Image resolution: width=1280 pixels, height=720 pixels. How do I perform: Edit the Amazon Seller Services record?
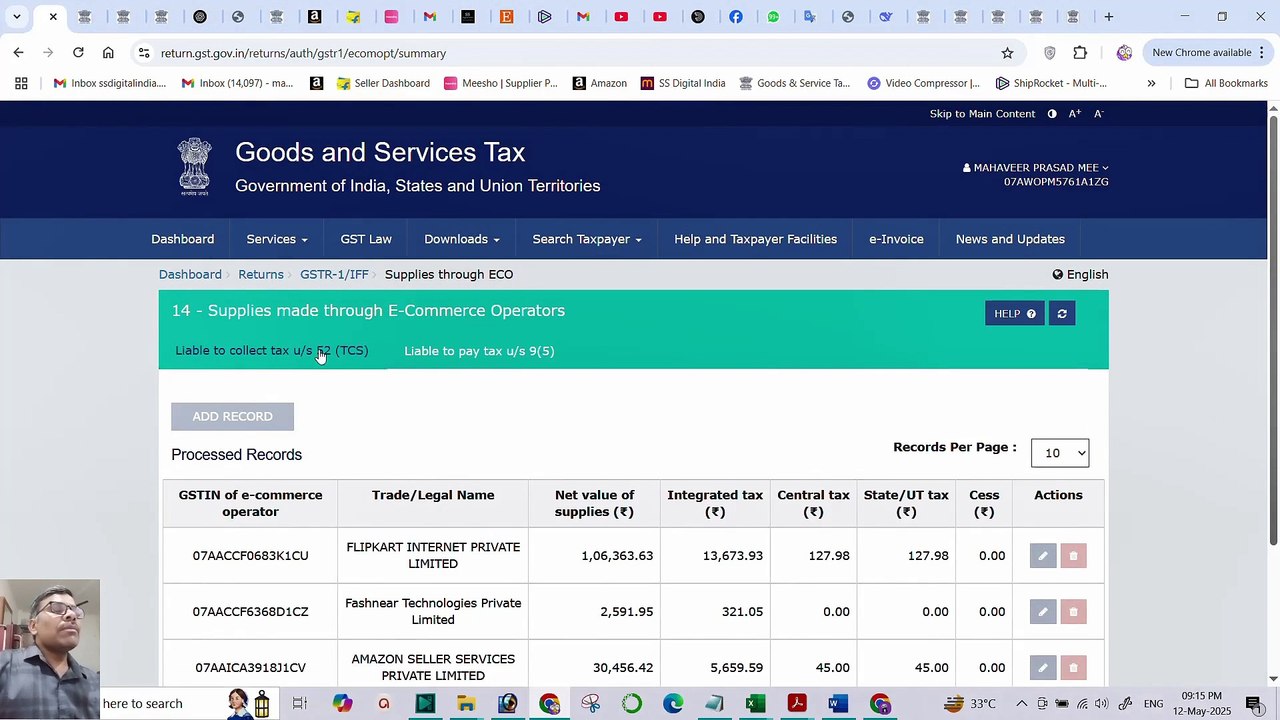1043,668
